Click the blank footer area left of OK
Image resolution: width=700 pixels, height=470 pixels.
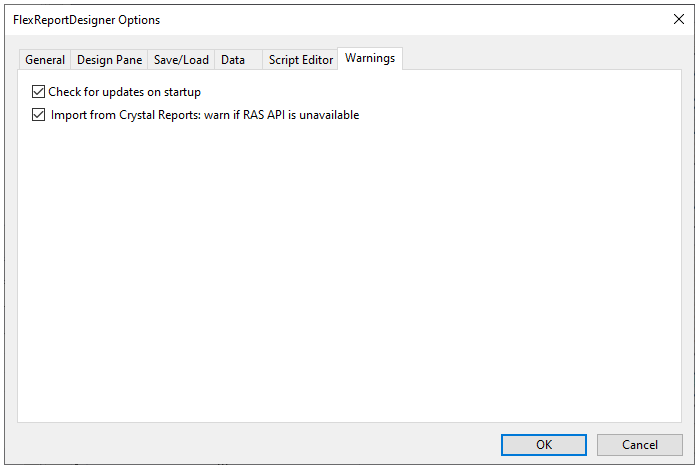pos(250,445)
